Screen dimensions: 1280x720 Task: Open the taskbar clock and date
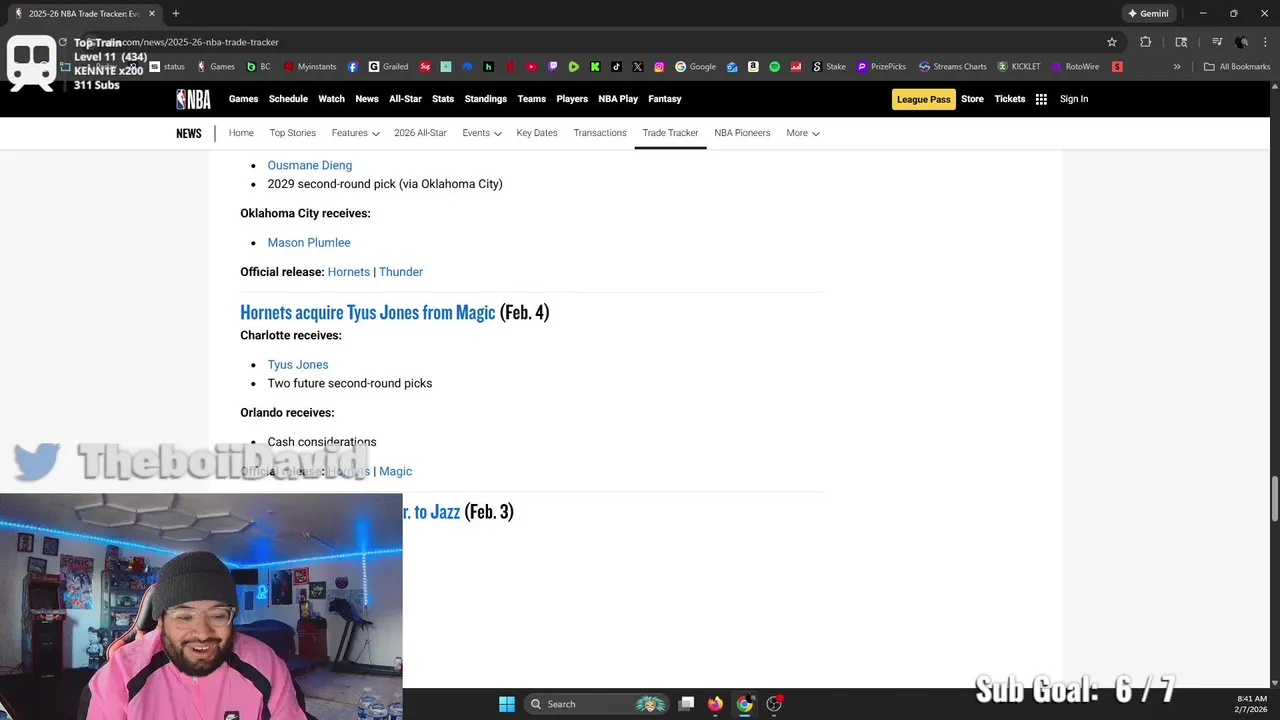[x=1252, y=704]
